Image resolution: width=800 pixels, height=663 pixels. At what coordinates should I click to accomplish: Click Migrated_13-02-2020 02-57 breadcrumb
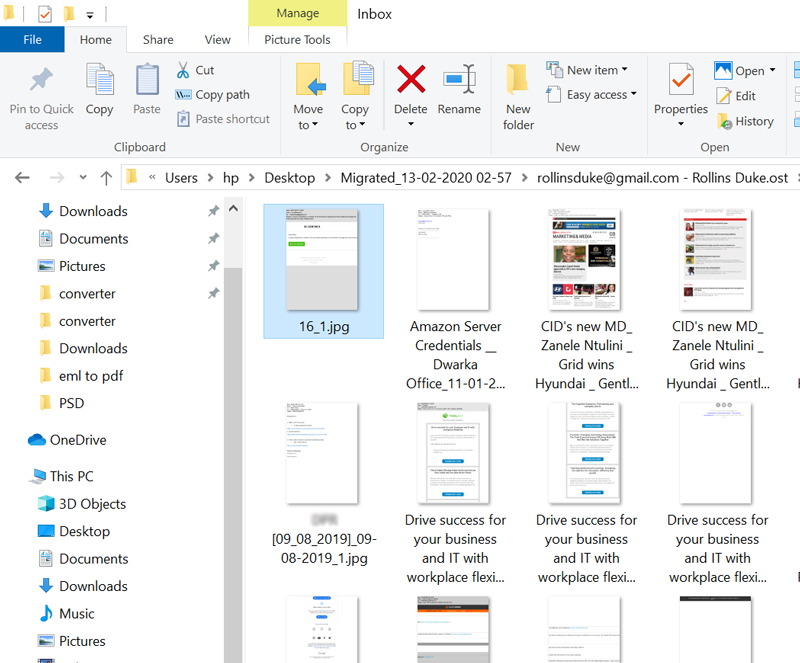[x=426, y=178]
